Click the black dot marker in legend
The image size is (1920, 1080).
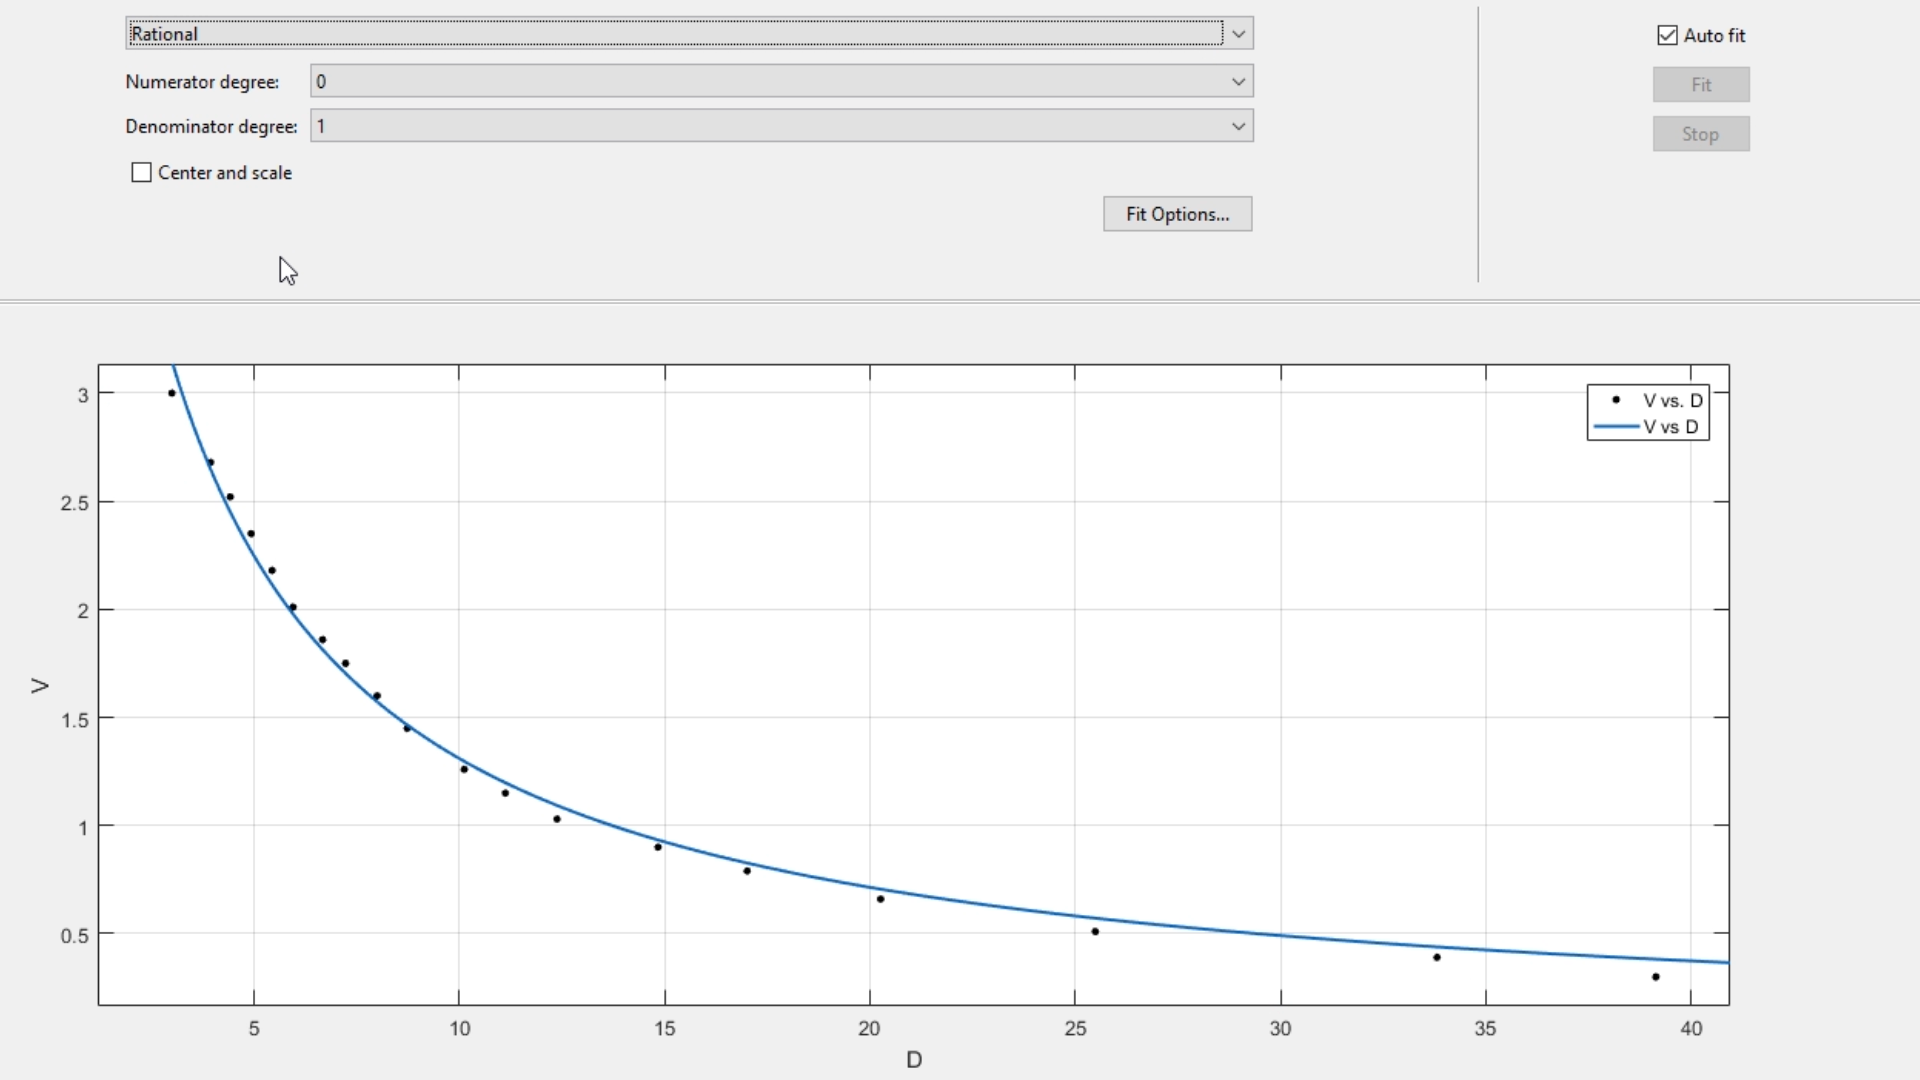tap(1616, 400)
